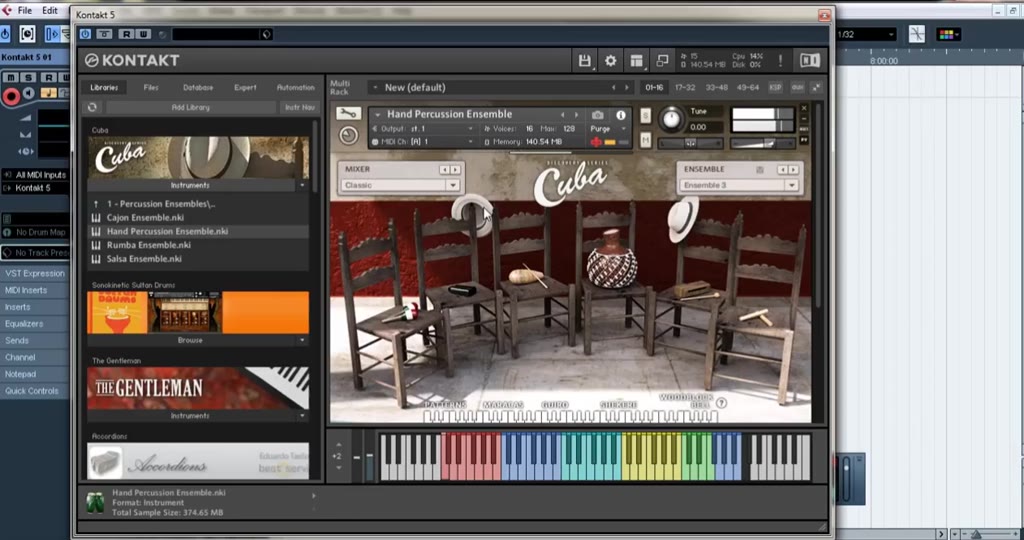Click The Gentleman library banner
1024x540 pixels.
[198, 389]
